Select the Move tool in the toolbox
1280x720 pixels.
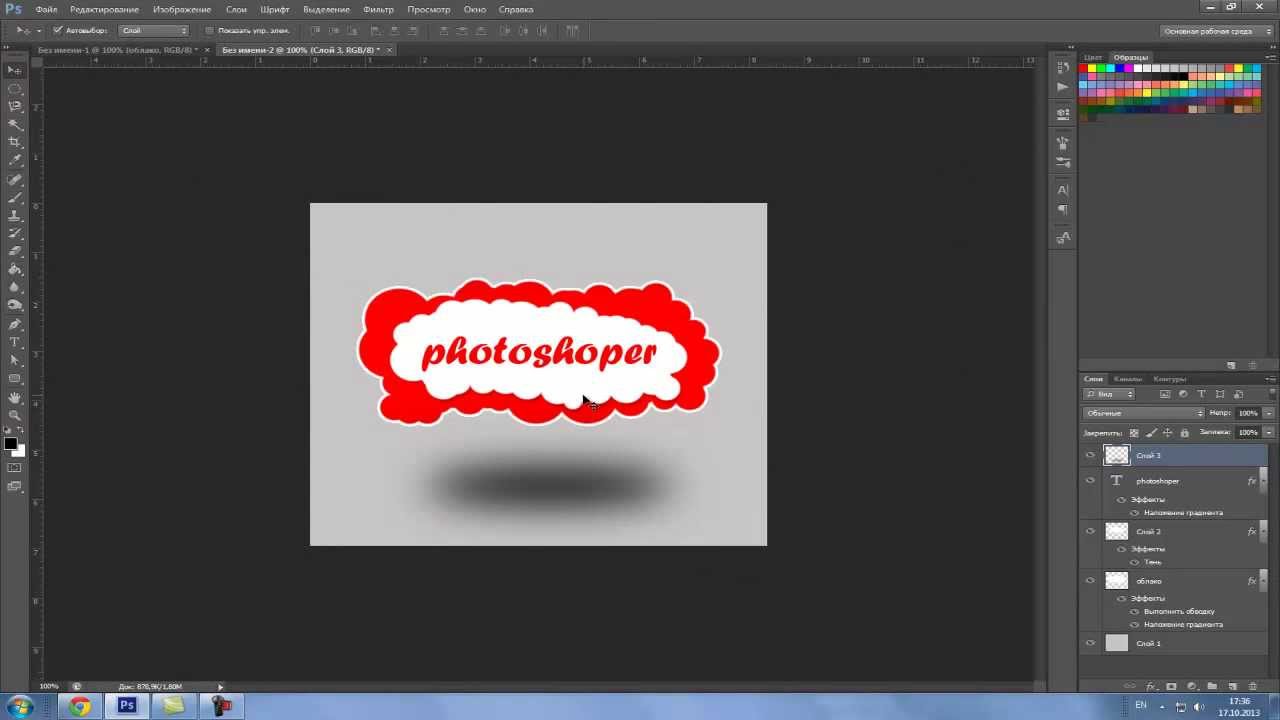(x=14, y=70)
